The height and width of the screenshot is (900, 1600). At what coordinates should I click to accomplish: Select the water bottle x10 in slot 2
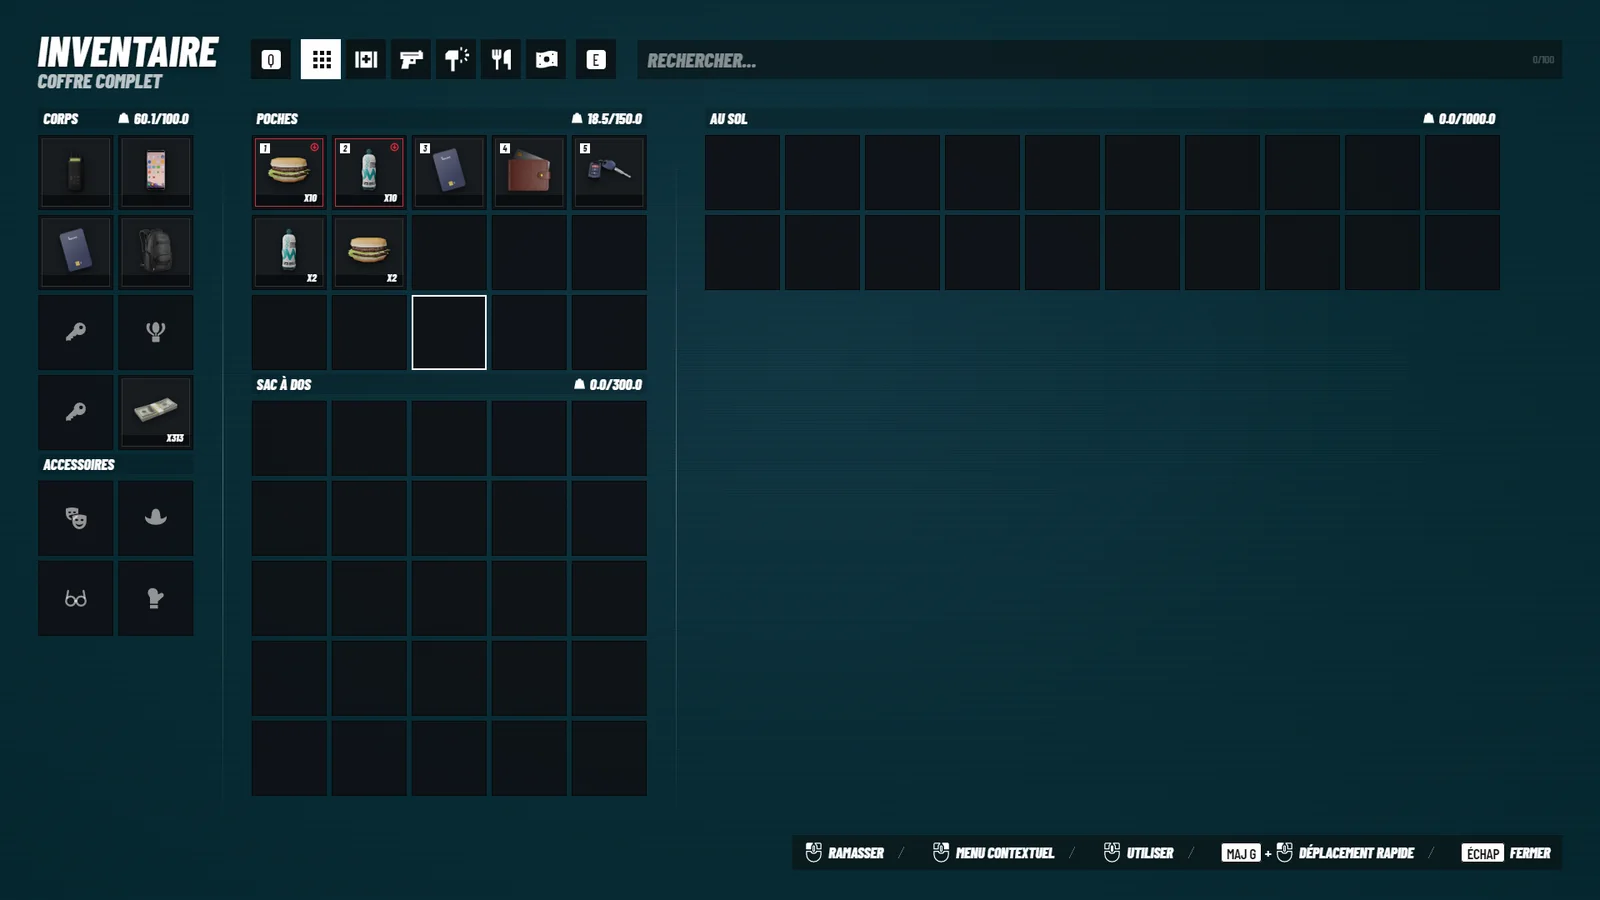point(369,172)
